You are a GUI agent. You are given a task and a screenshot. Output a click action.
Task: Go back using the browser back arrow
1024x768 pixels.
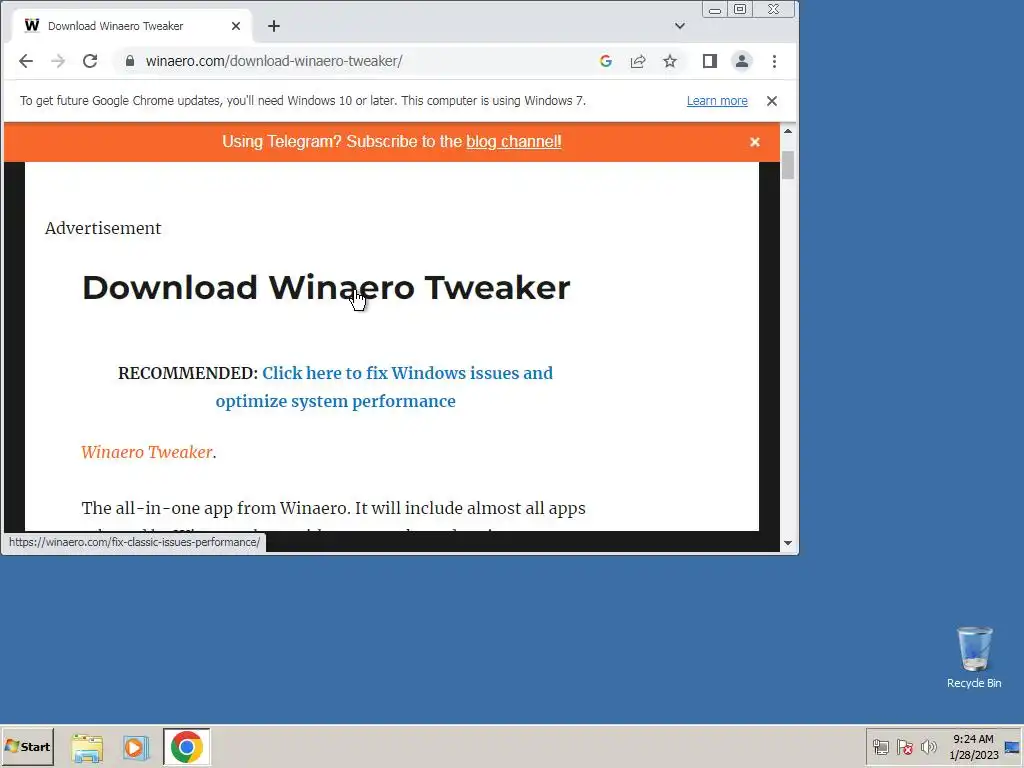[x=25, y=61]
